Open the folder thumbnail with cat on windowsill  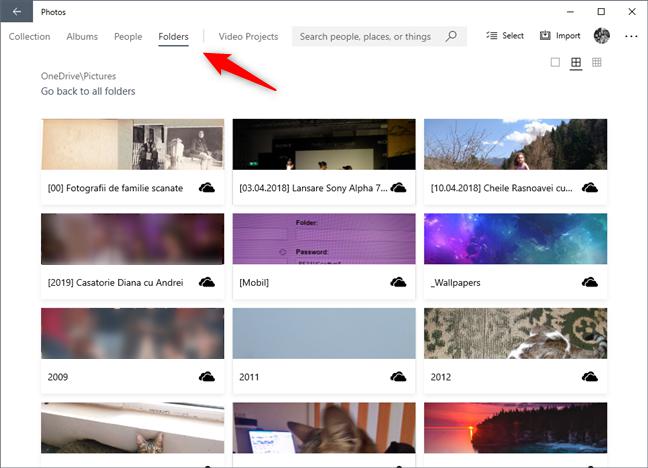click(133, 428)
